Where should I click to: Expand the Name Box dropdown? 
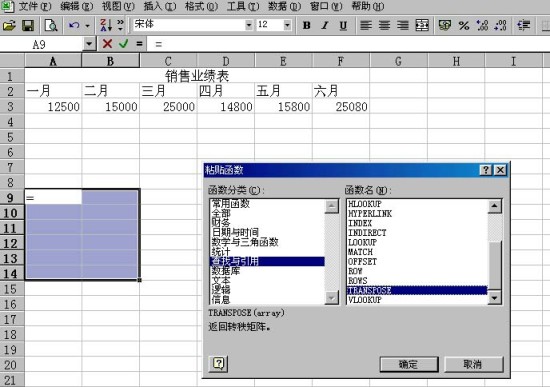pos(89,44)
